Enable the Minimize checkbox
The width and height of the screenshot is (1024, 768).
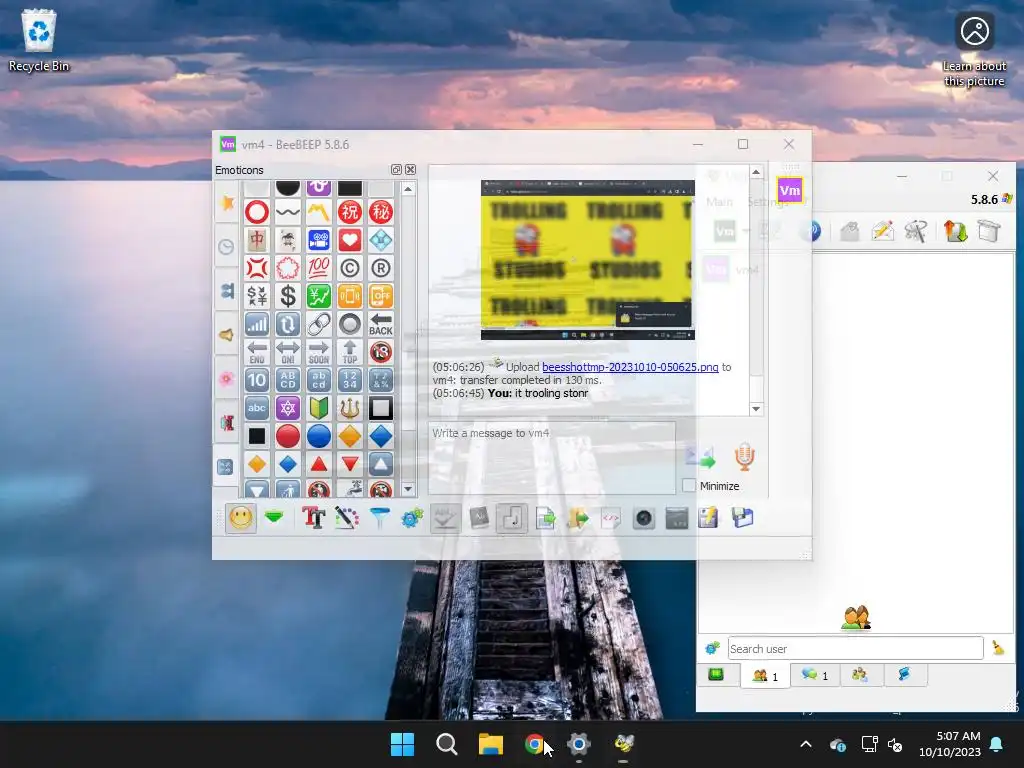pos(689,485)
